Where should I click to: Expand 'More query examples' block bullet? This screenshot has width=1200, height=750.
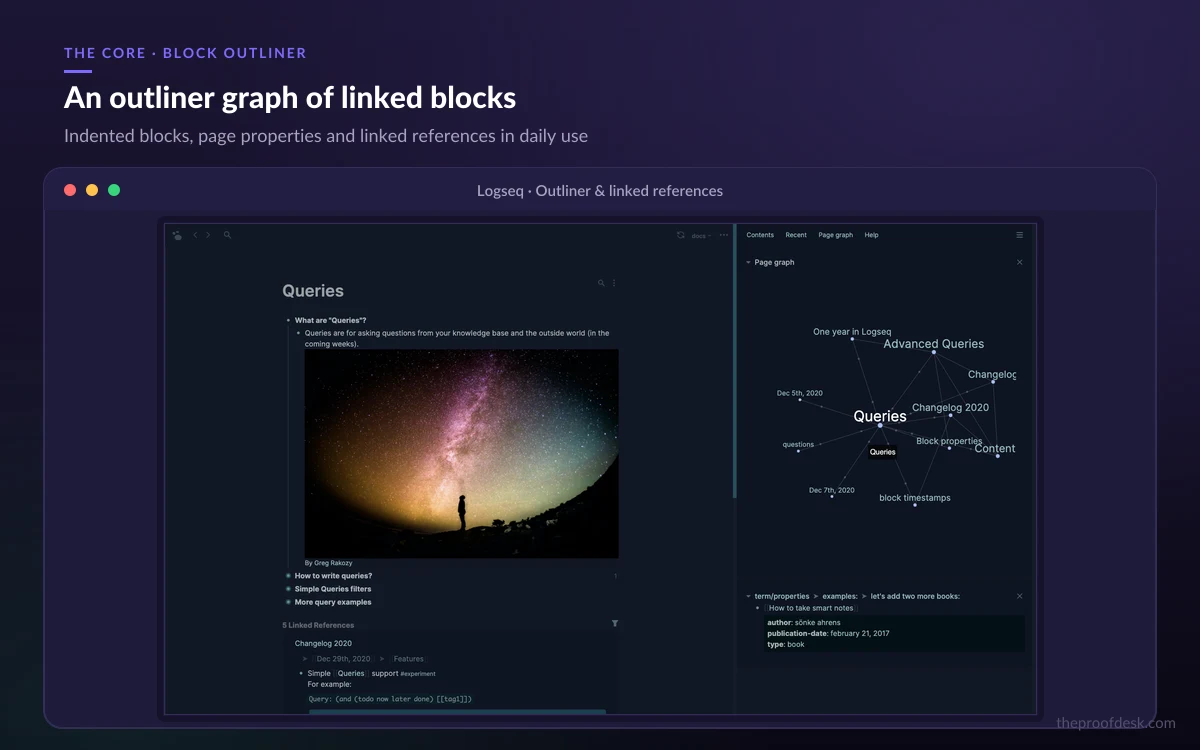[x=288, y=602]
